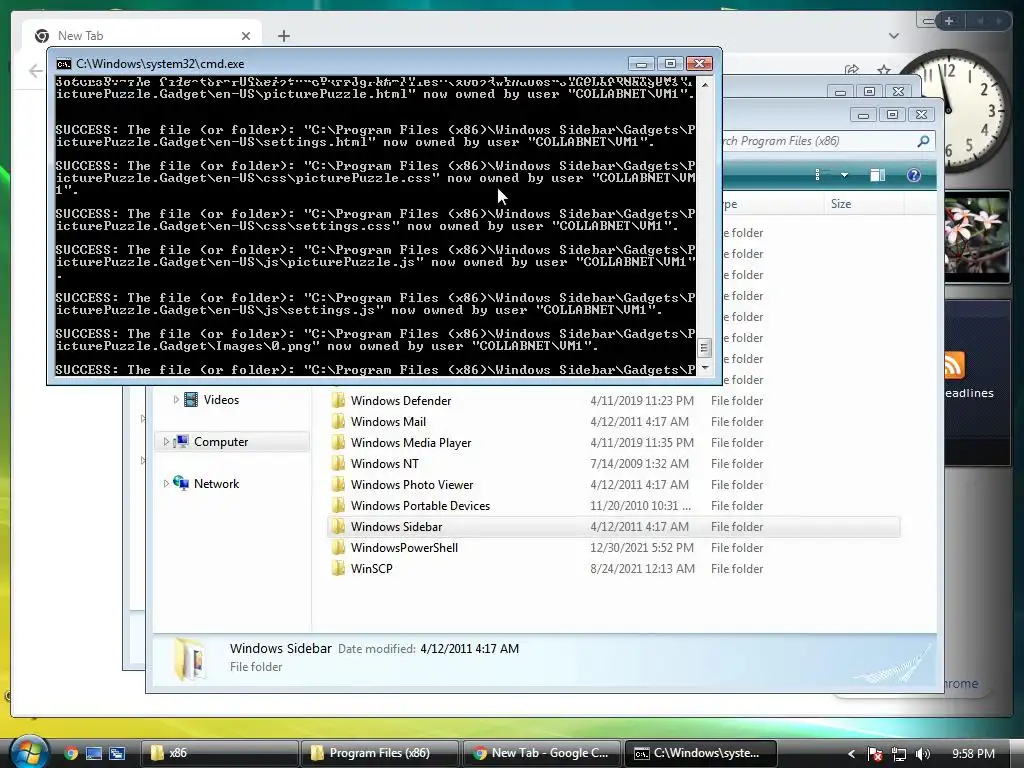Expand the Videos tree node
Image resolution: width=1024 pixels, height=768 pixels.
tap(176, 400)
